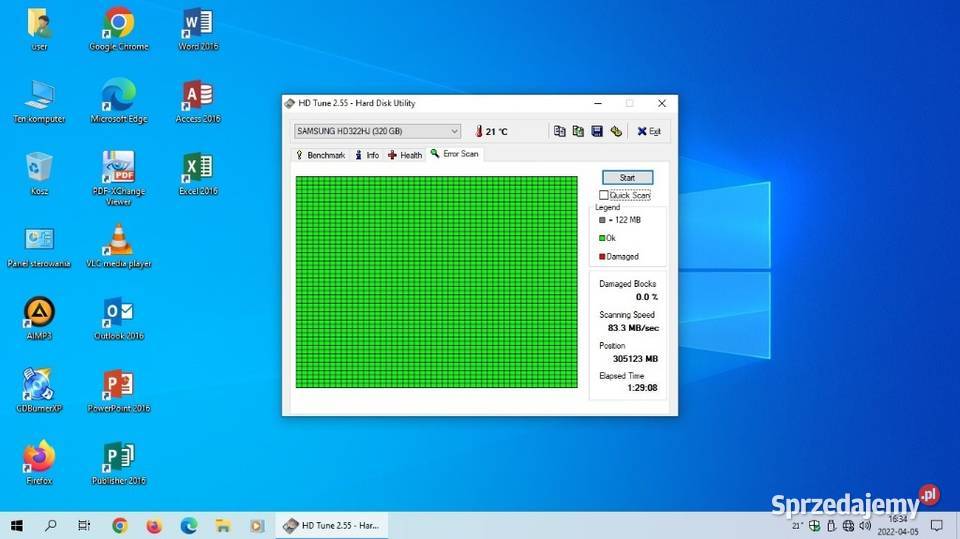Open the taskbar clock showing 16:34
This screenshot has height=539, width=960.
(898, 526)
